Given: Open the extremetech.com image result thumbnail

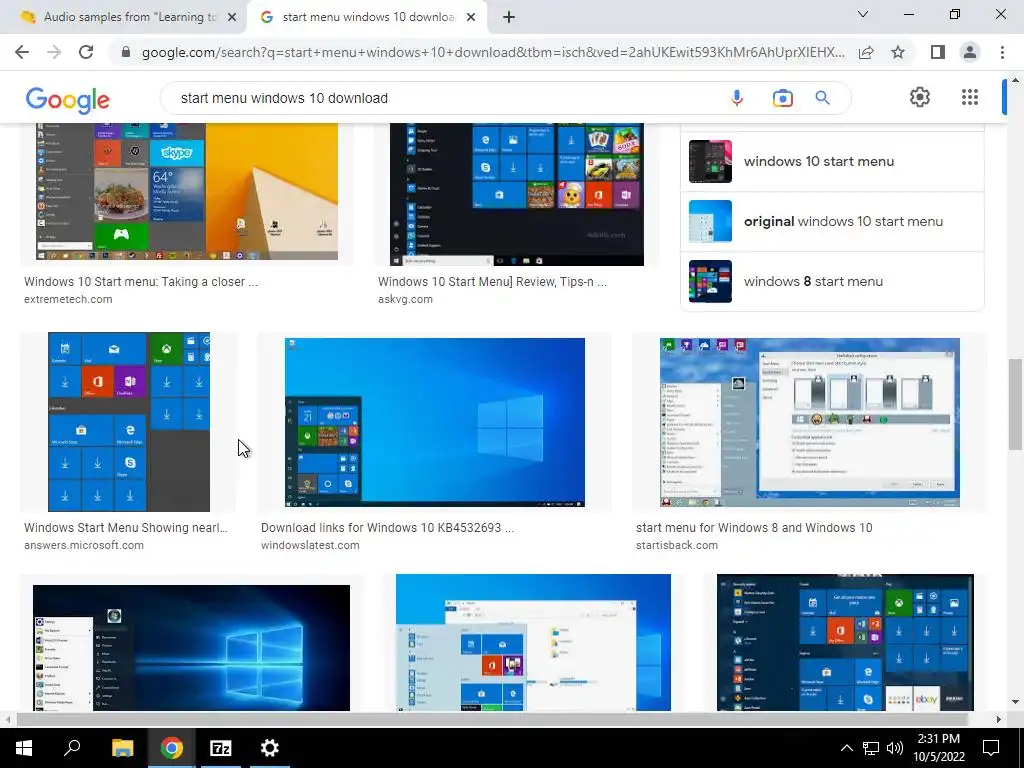Looking at the screenshot, I should click(187, 191).
